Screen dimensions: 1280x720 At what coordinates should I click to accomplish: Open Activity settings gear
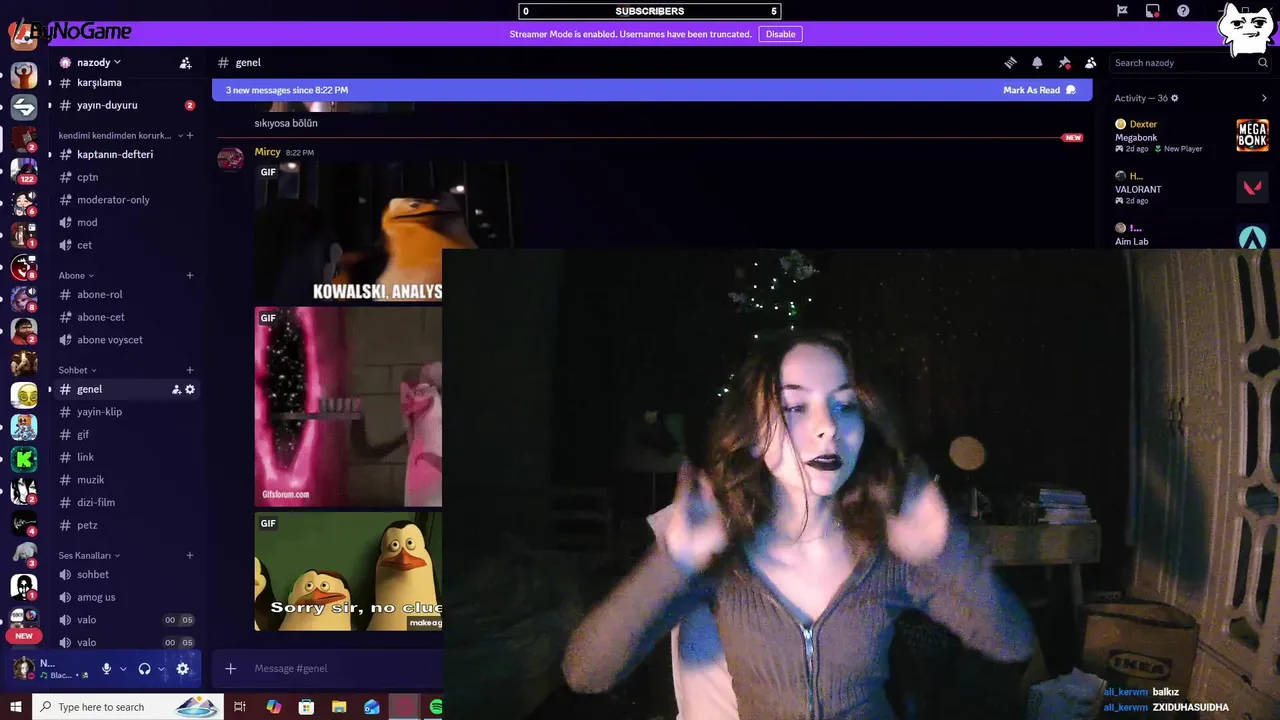1175,98
